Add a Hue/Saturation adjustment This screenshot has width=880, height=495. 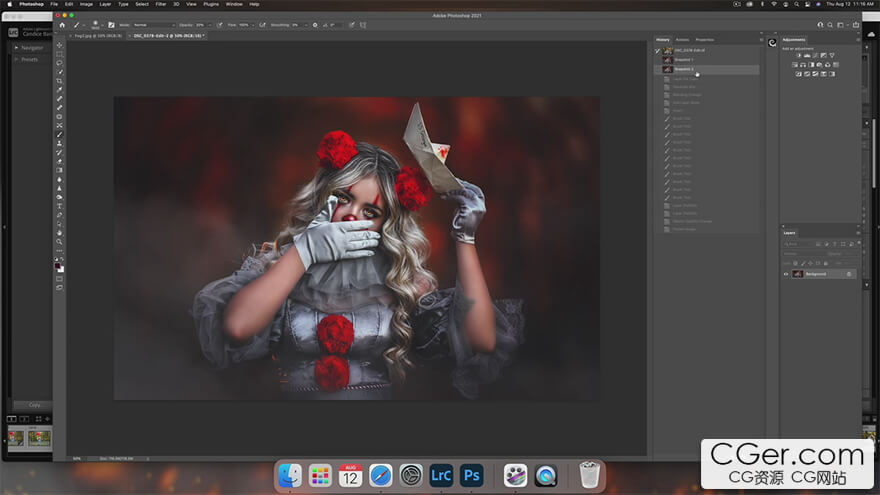tap(795, 65)
